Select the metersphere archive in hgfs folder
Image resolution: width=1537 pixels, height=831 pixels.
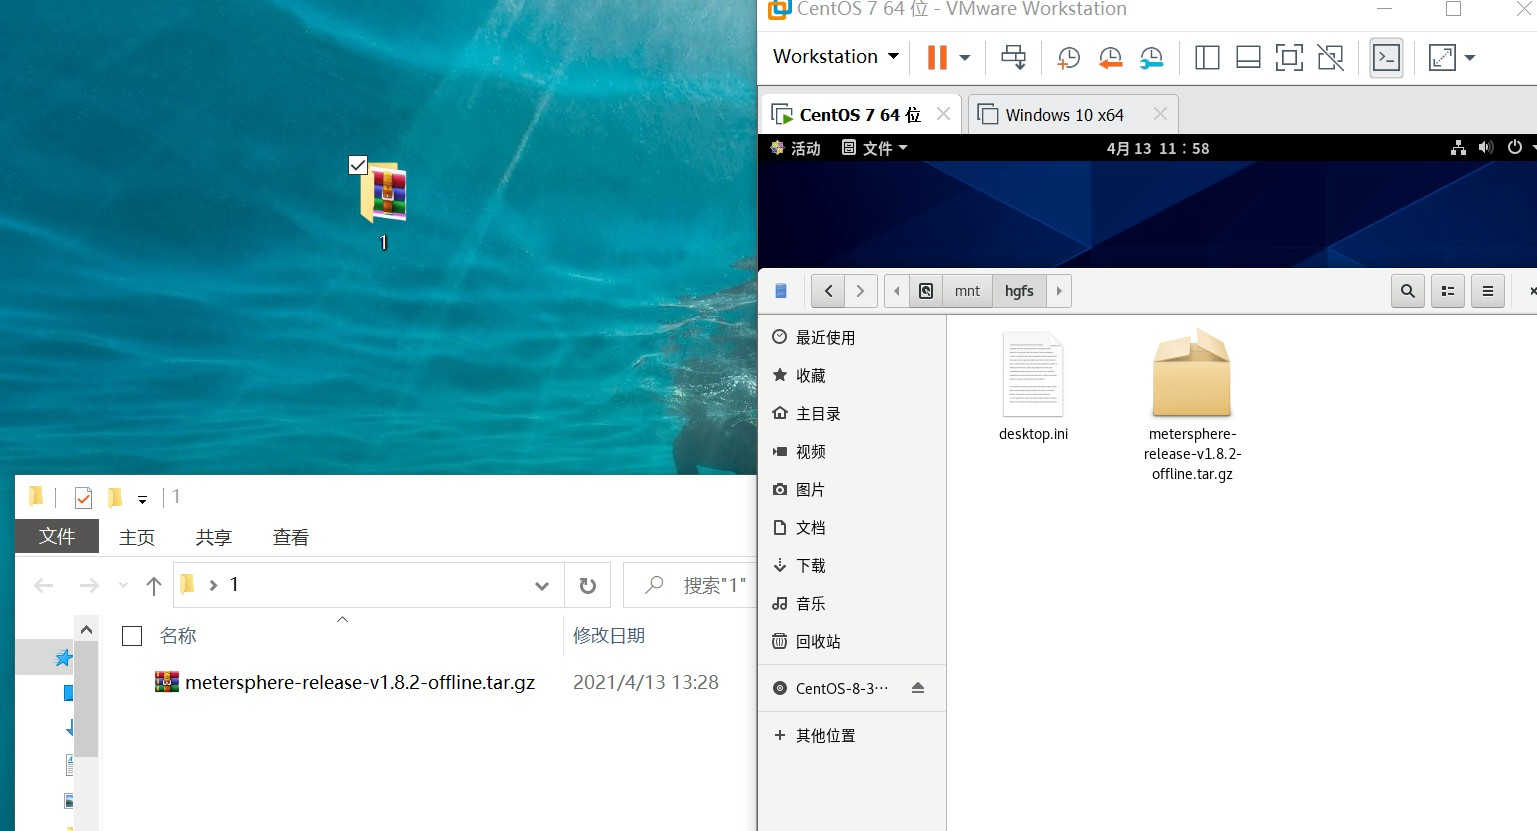coord(1192,405)
